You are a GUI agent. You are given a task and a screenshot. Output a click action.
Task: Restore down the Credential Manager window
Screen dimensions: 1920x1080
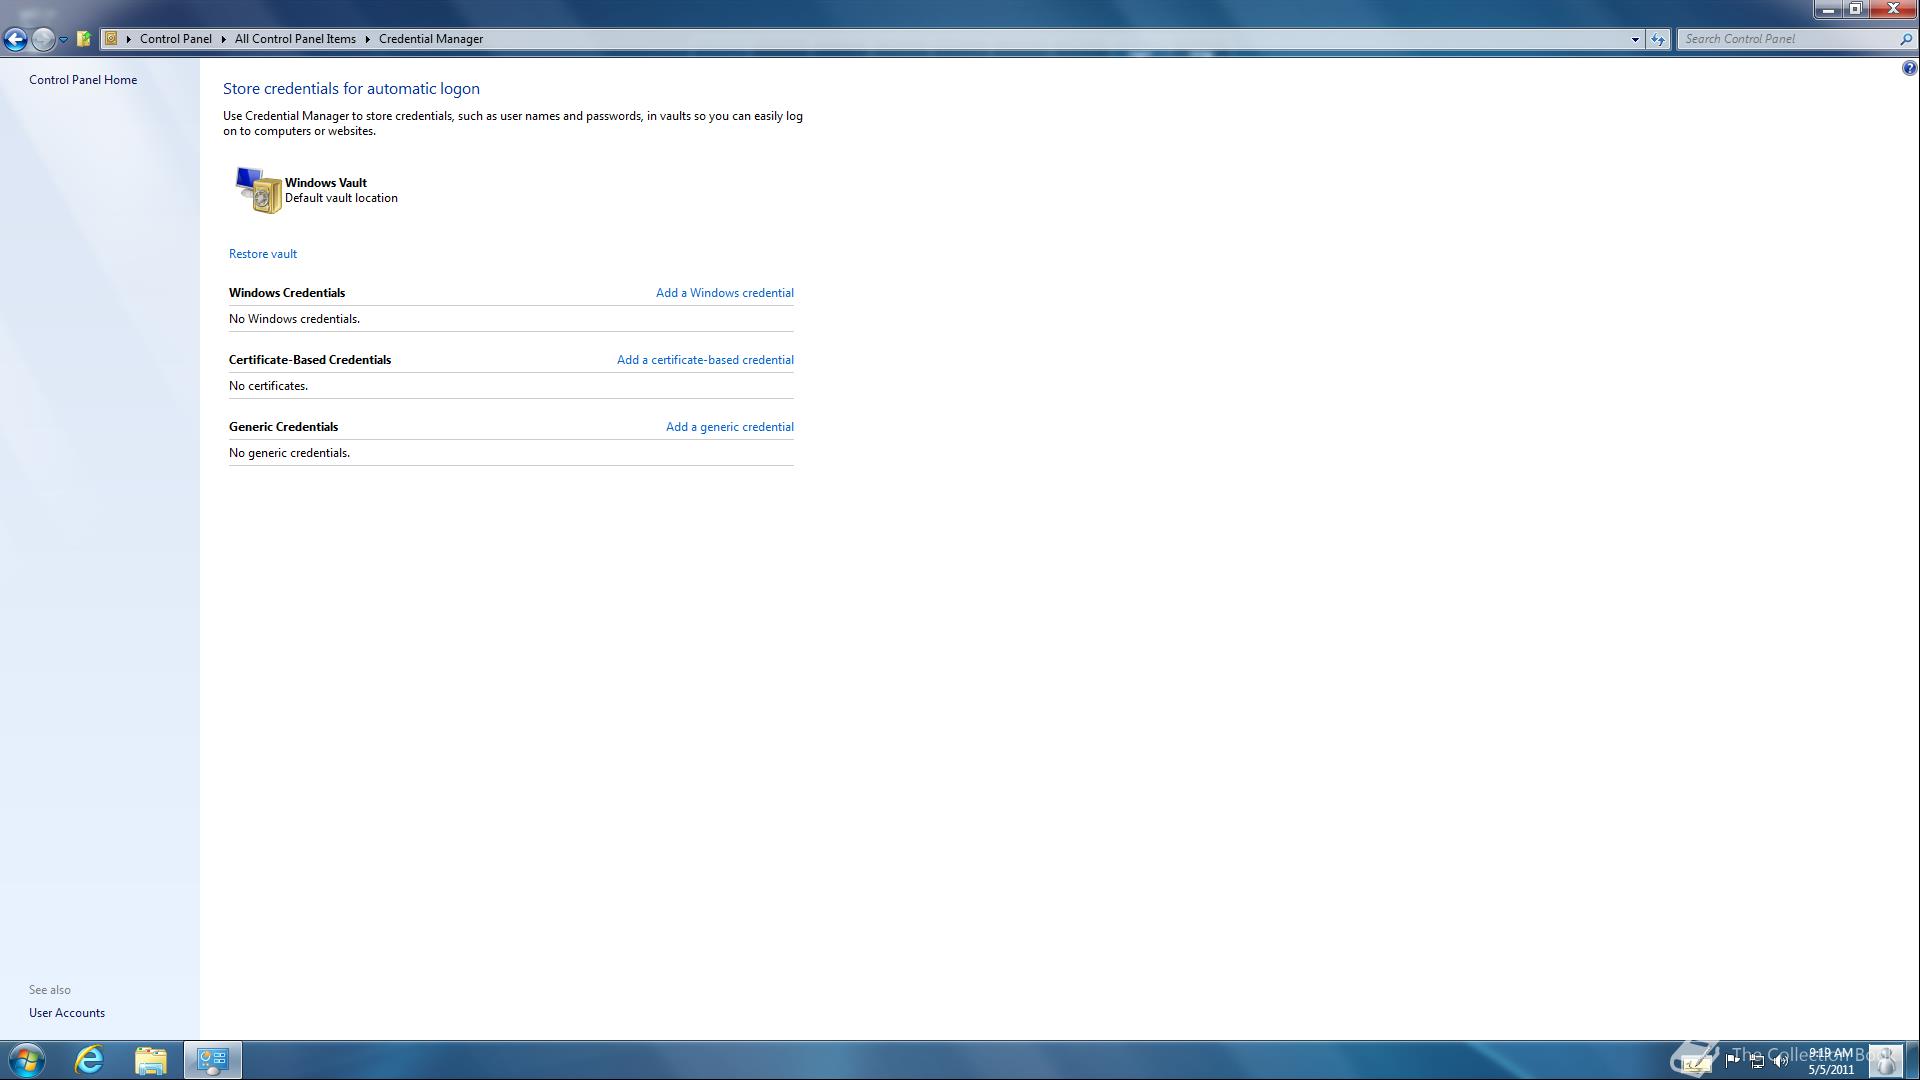point(1855,9)
